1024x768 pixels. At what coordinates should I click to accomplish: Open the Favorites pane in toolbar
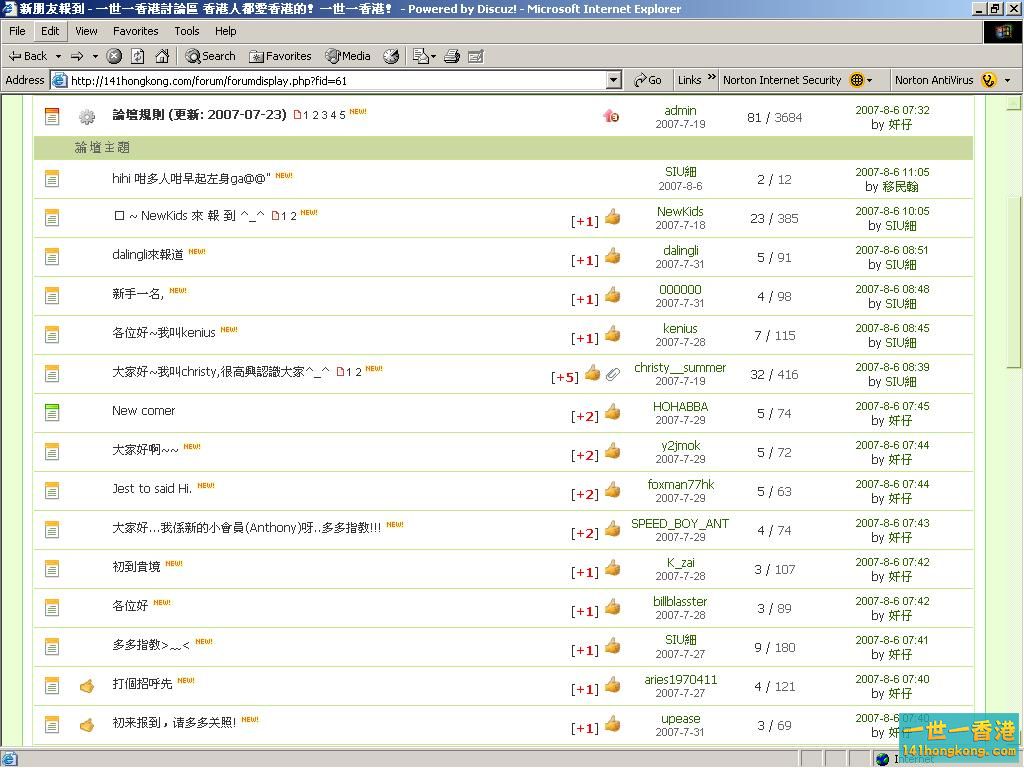[280, 56]
